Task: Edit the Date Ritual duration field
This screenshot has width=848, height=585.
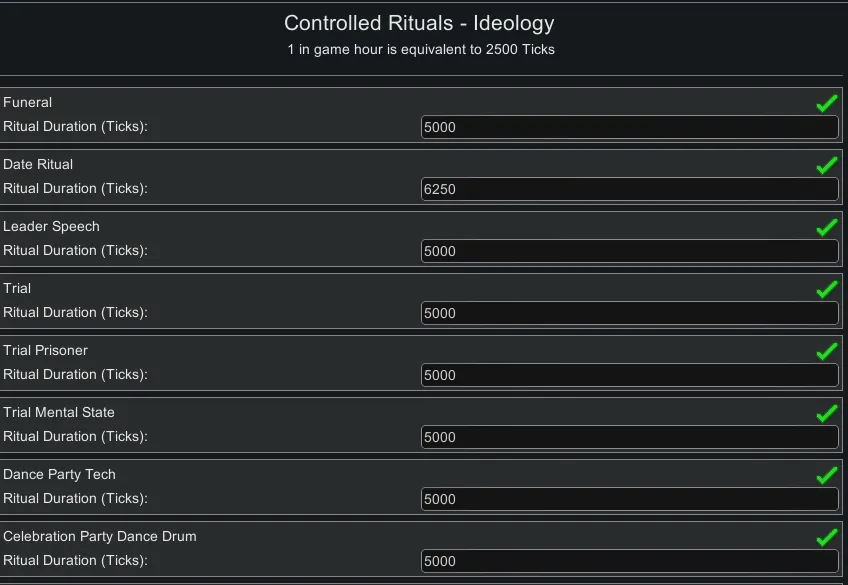Action: [x=629, y=189]
